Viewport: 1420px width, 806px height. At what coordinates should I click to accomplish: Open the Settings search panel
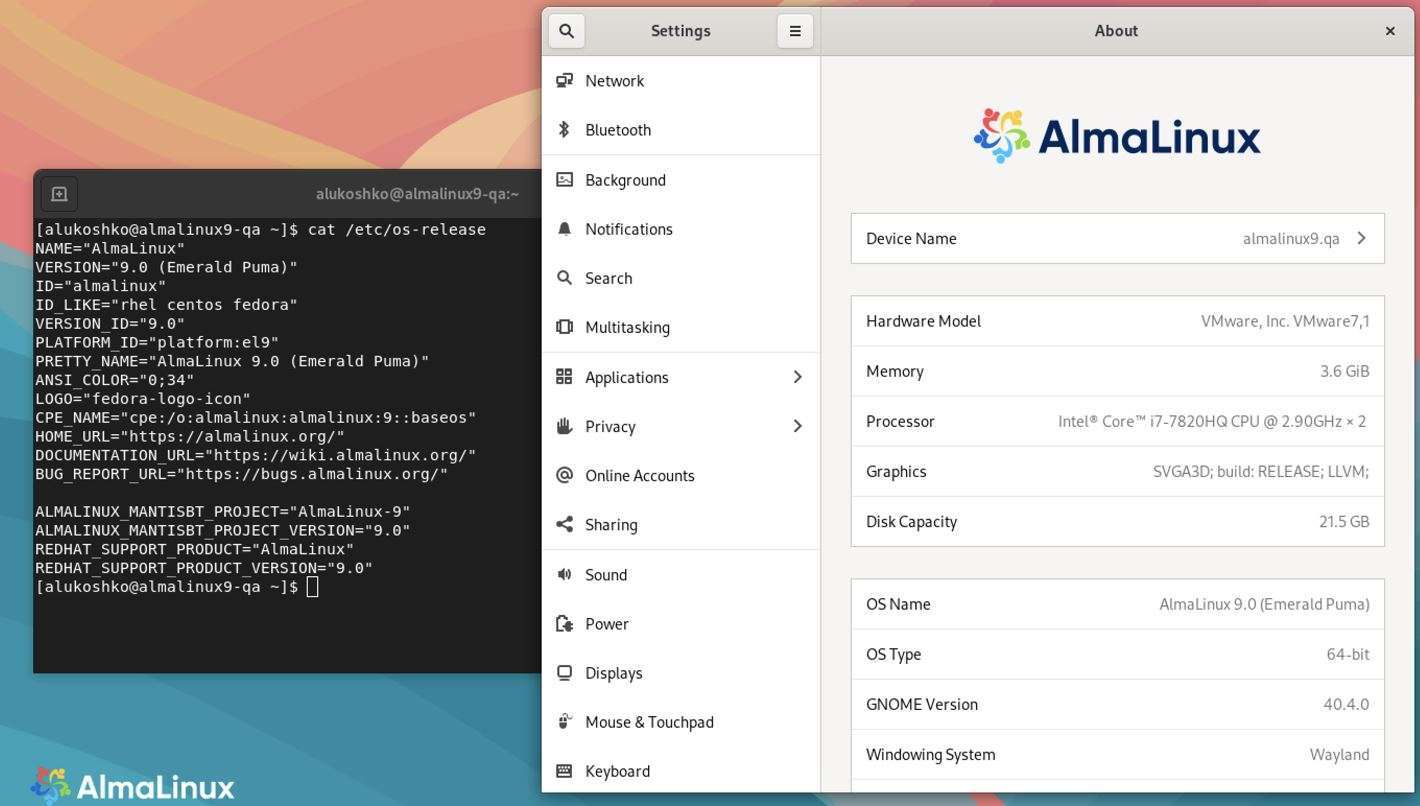point(566,30)
